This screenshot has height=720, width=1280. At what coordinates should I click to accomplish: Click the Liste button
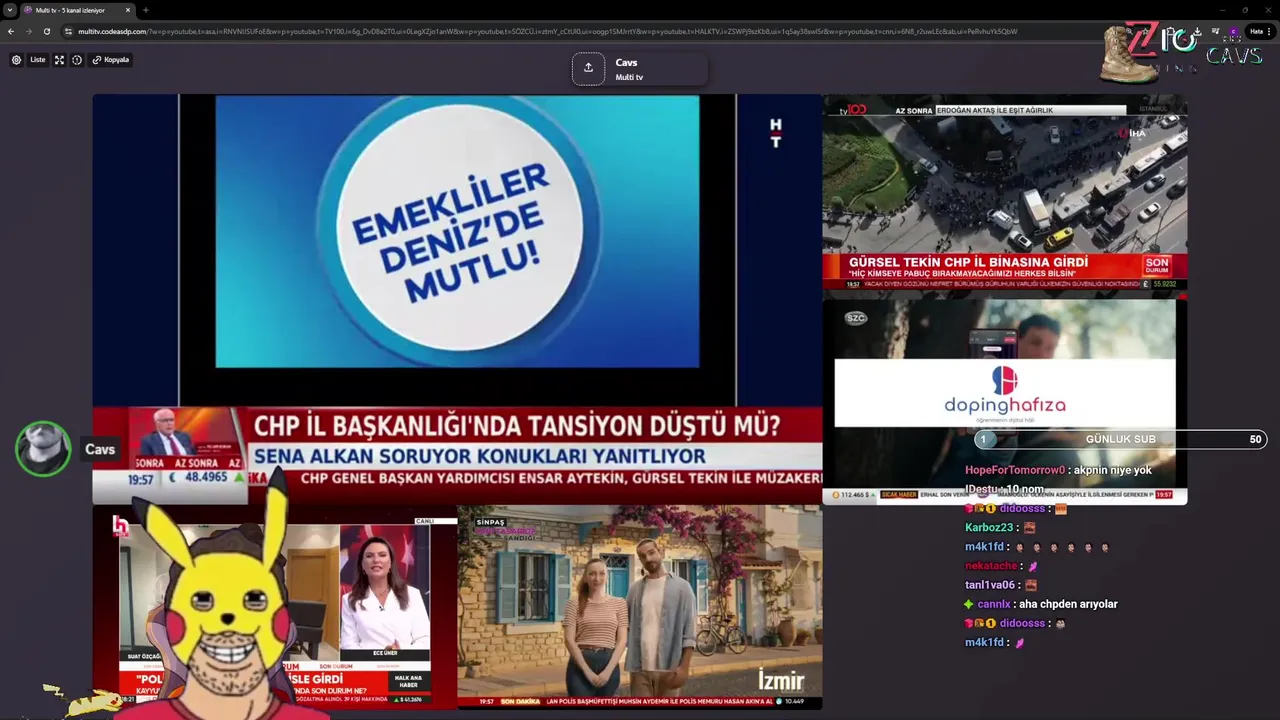(x=37, y=60)
